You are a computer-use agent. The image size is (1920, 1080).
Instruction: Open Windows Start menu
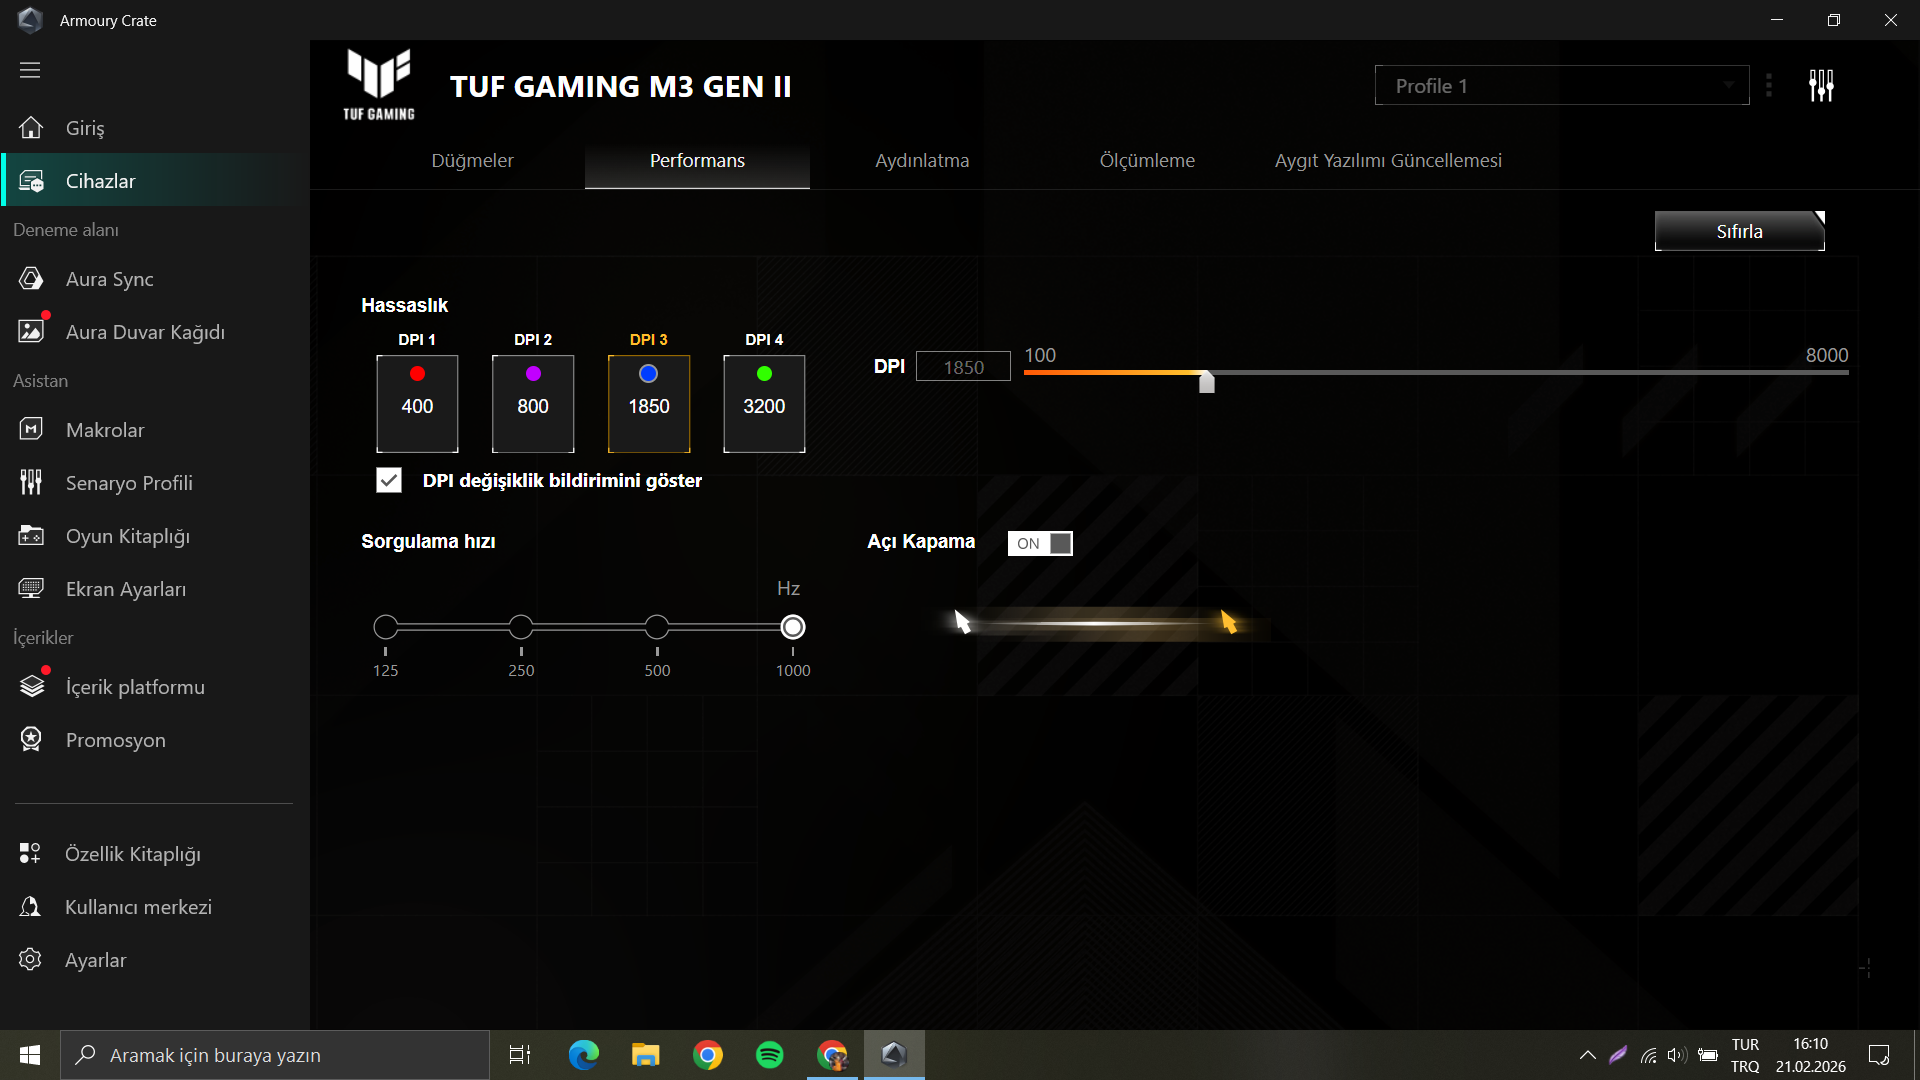(30, 1055)
